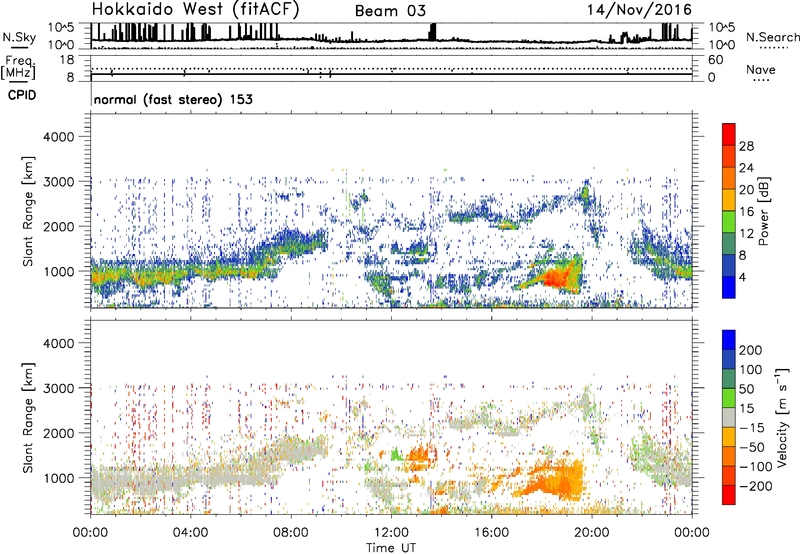Click the "12:00" time tick label
Screen dimensions: 800x554
[x=391, y=533]
